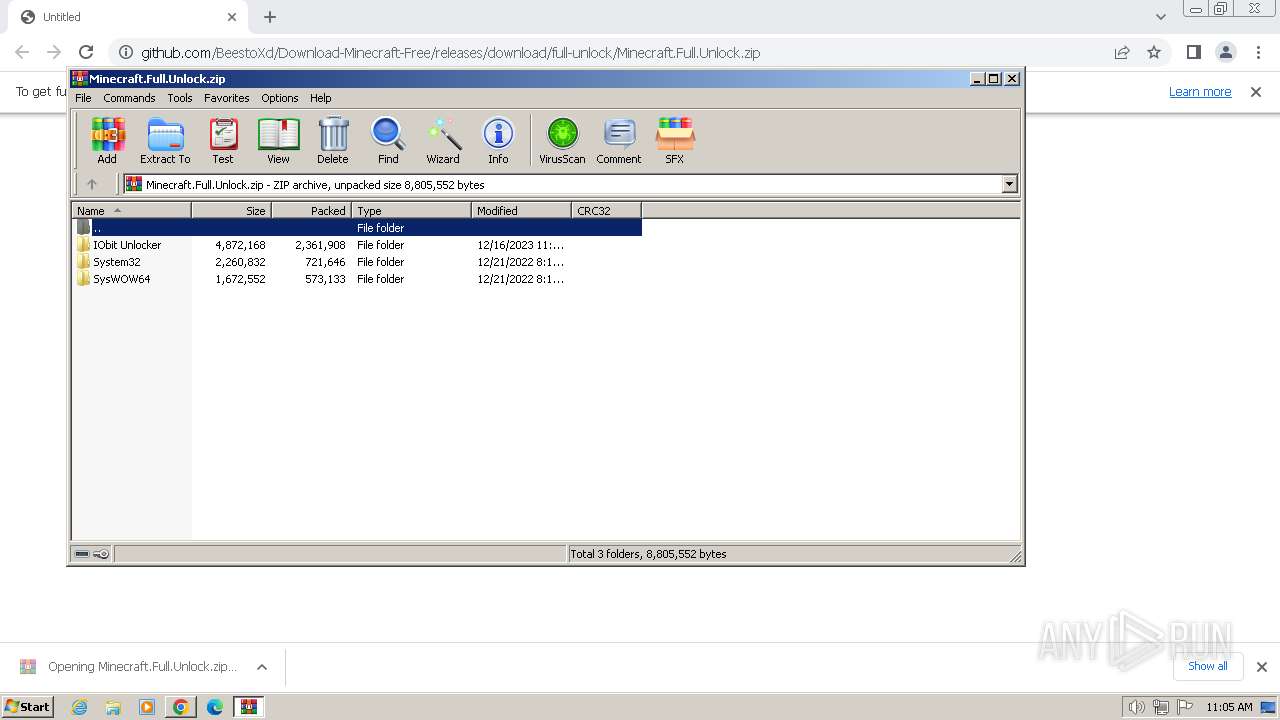Sort by the Packed column header
Image resolution: width=1280 pixels, height=720 pixels.
tap(311, 210)
